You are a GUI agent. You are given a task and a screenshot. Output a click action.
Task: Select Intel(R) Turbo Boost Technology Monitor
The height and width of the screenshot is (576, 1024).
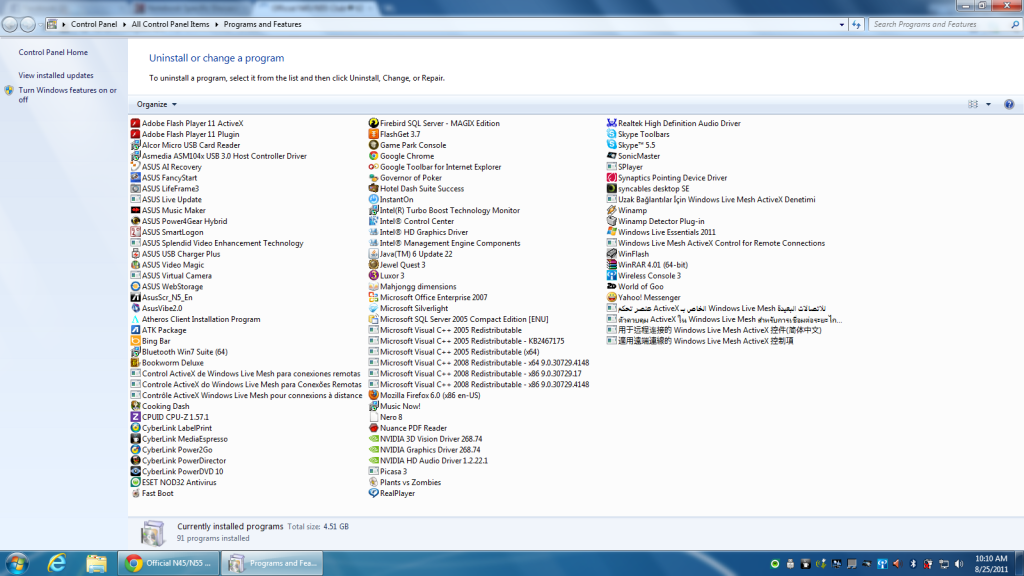coord(444,210)
